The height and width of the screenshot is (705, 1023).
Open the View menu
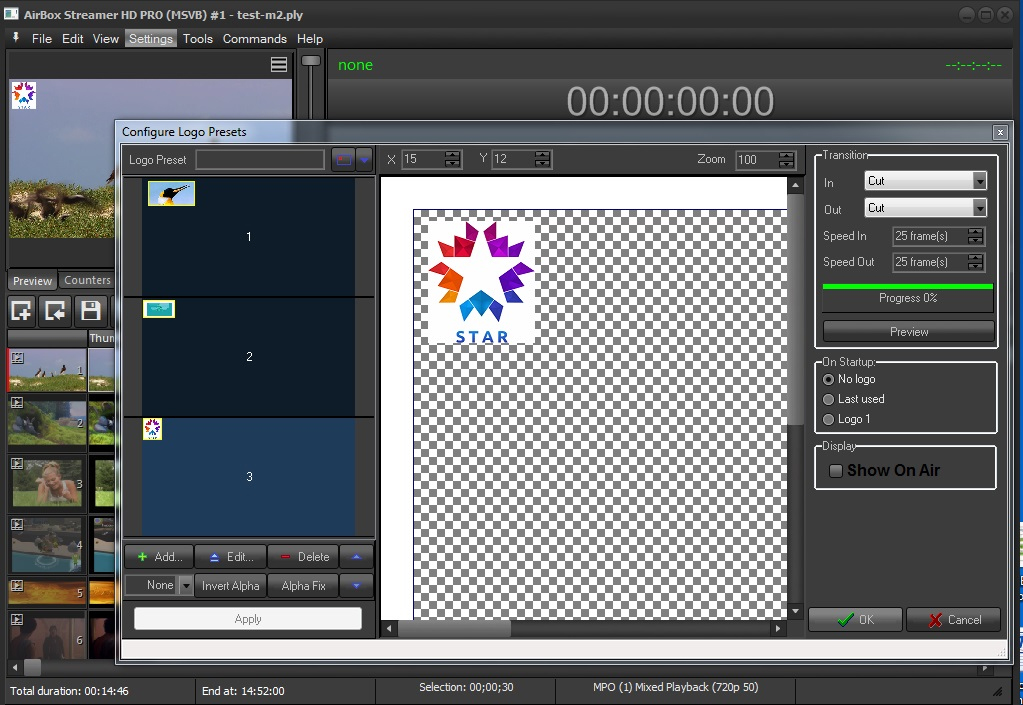point(106,38)
